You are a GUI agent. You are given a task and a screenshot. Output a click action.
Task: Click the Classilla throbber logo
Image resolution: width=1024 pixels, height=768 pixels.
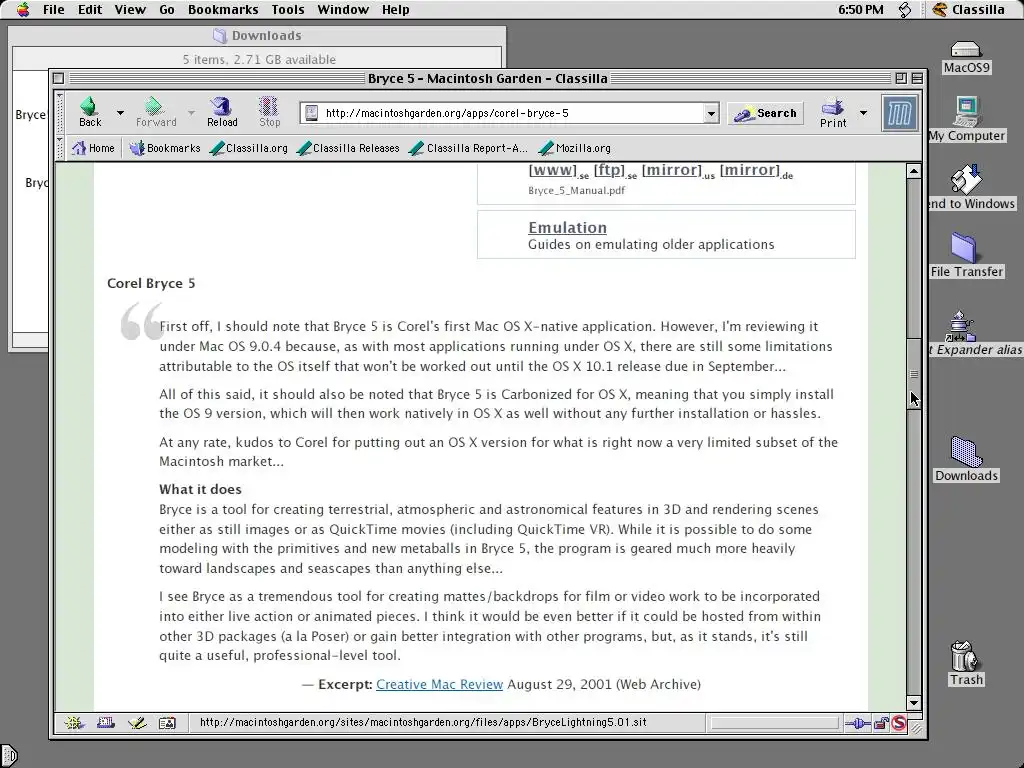[899, 113]
